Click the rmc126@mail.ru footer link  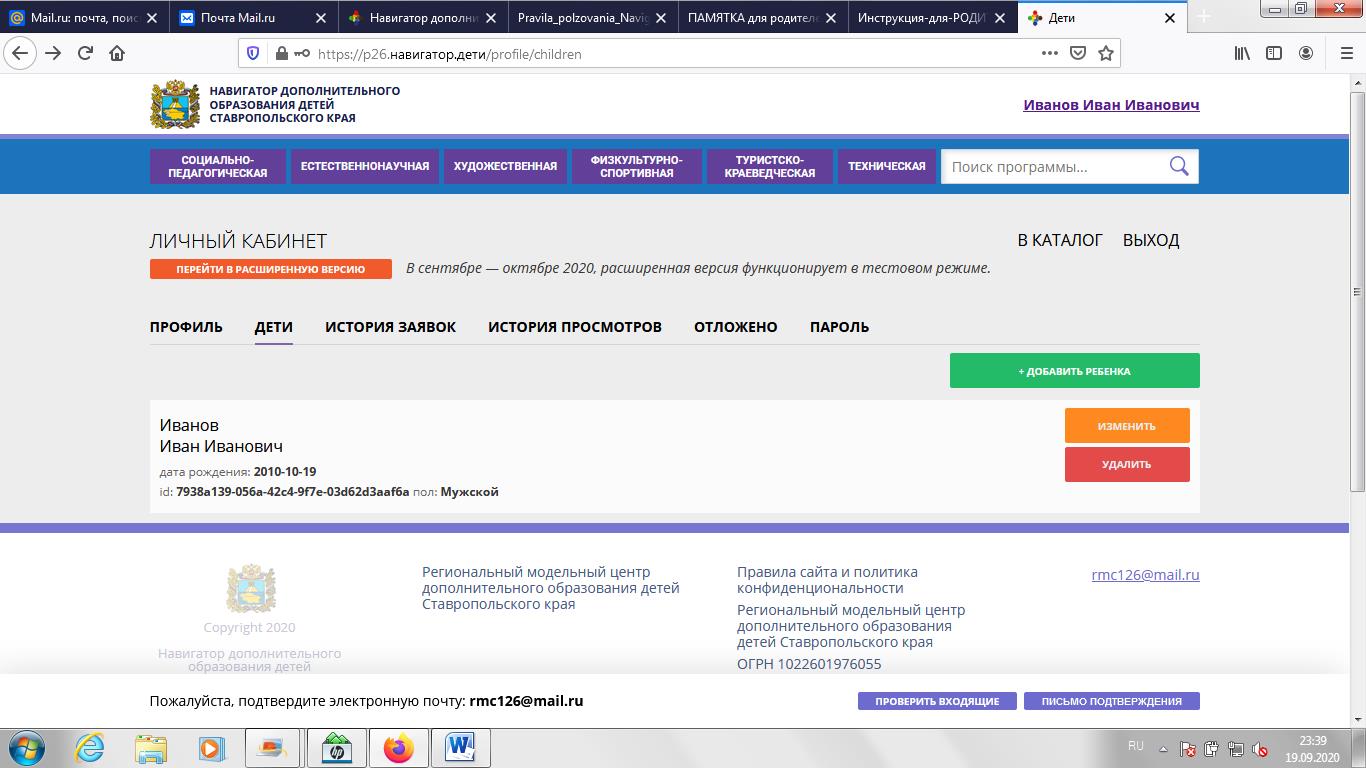click(1145, 575)
